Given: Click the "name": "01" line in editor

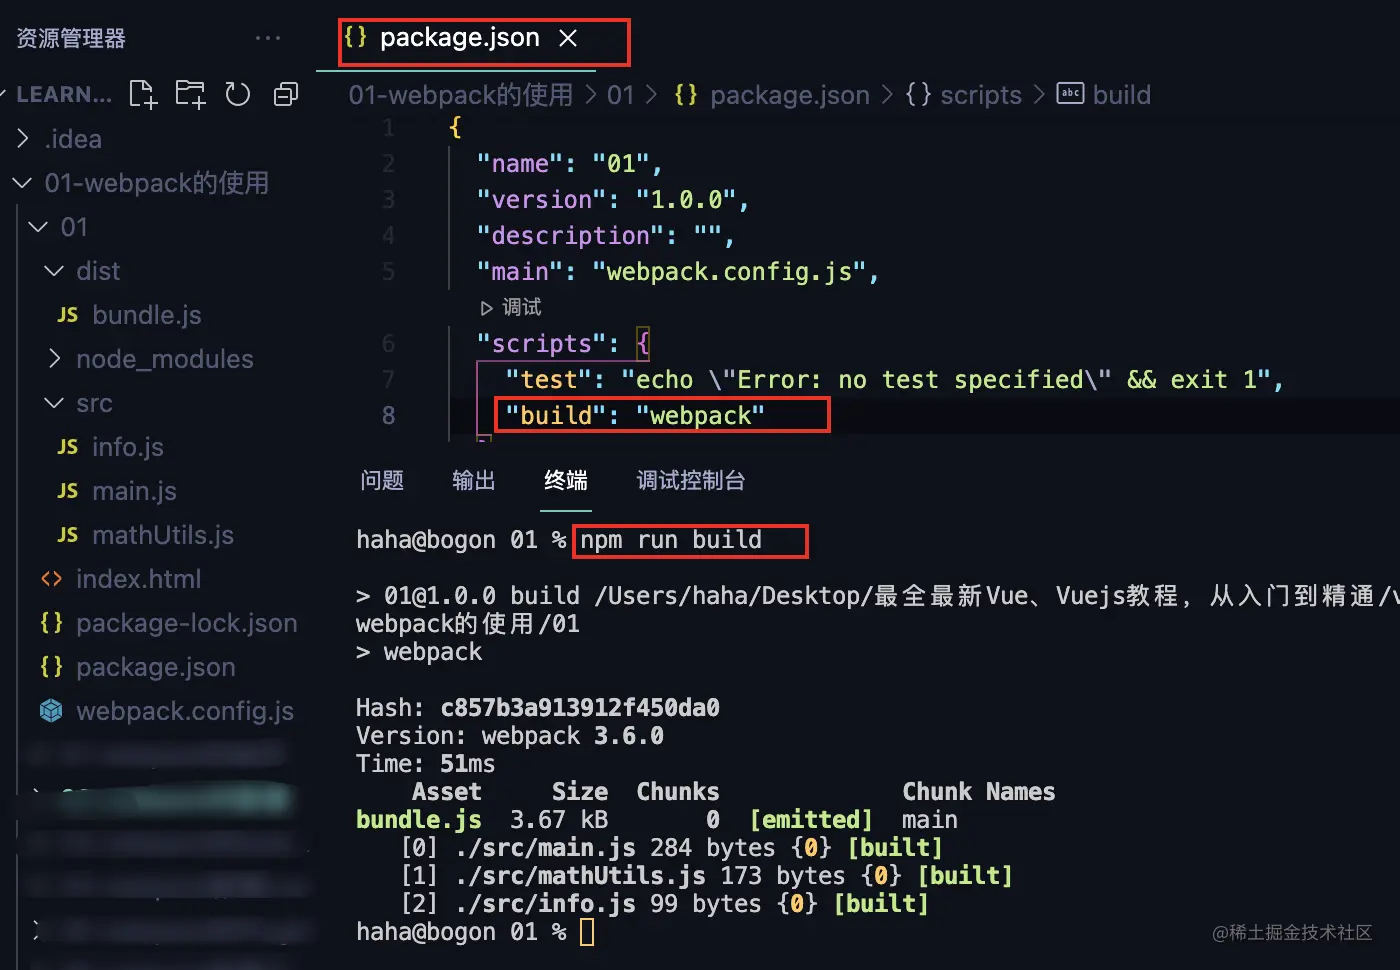Looking at the screenshot, I should click(x=569, y=163).
